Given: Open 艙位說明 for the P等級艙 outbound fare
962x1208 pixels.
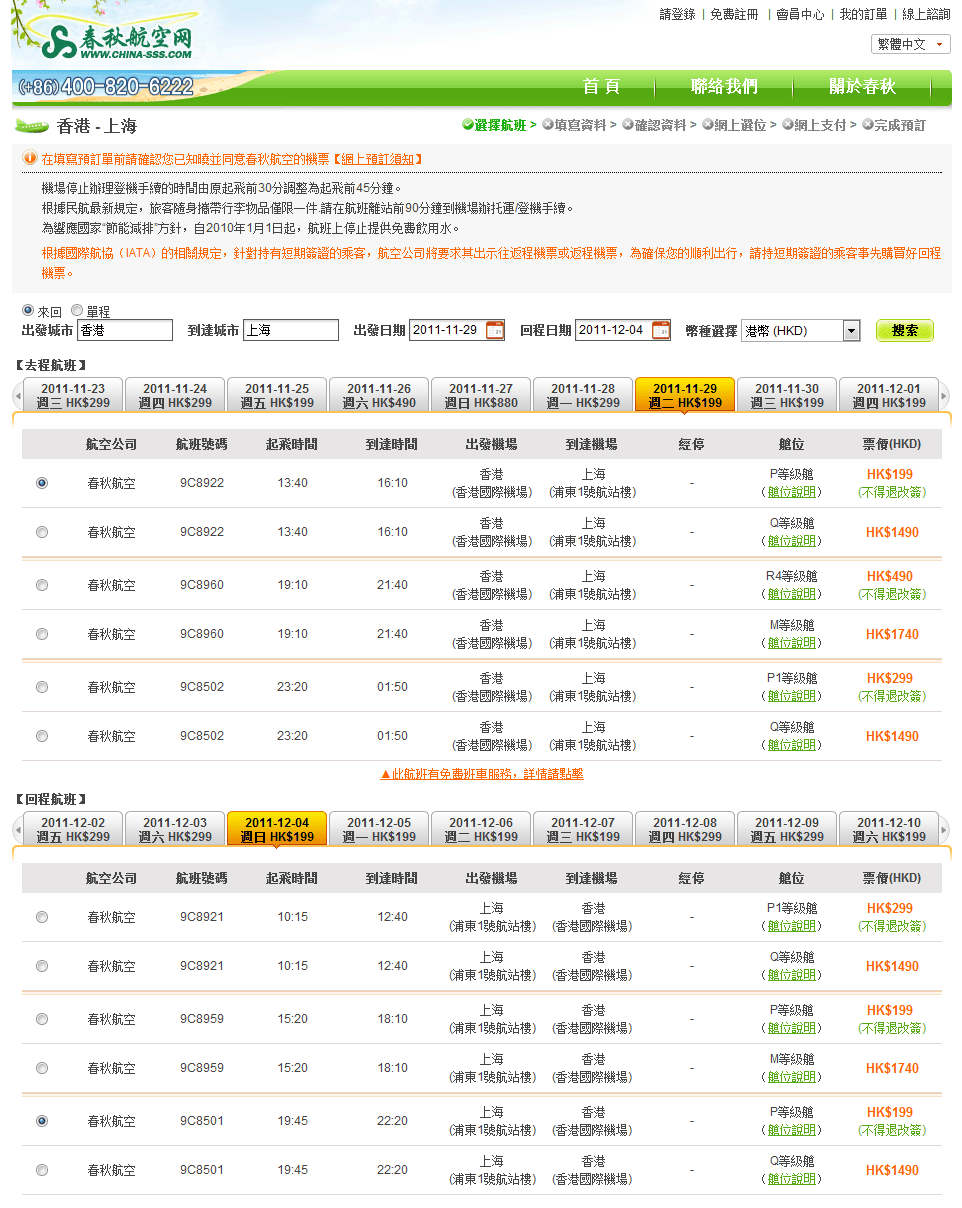Looking at the screenshot, I should tap(791, 492).
